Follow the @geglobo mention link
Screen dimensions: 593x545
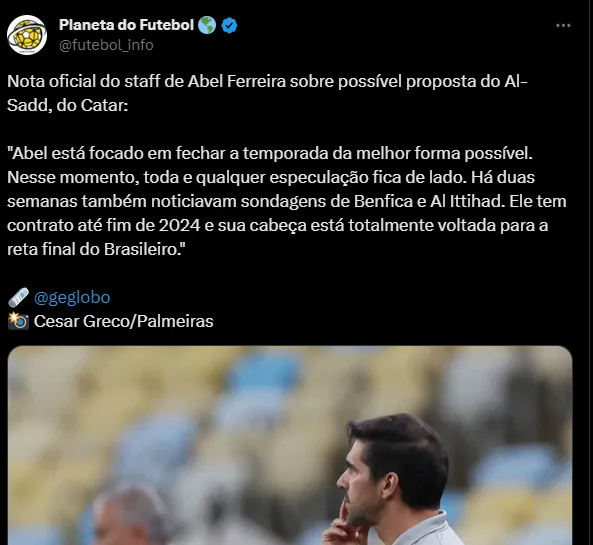72,297
